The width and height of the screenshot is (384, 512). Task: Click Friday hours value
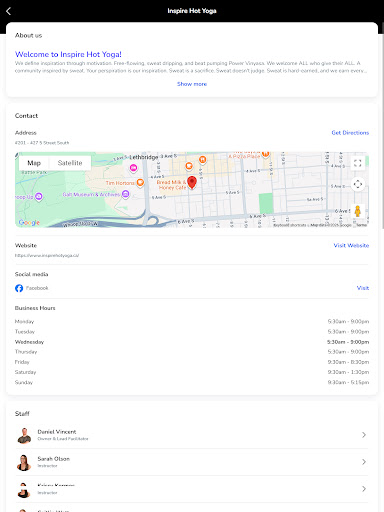[x=348, y=362]
